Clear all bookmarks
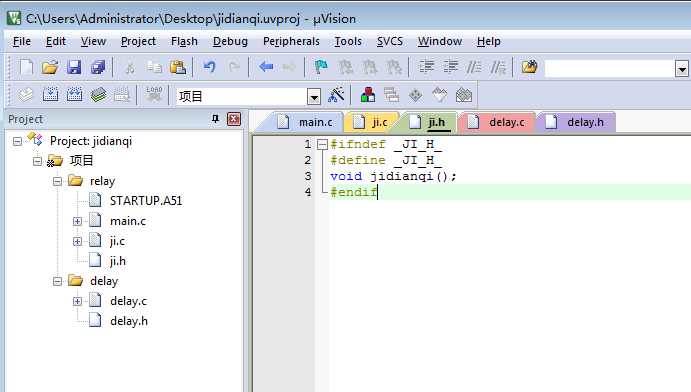Screen dimensions: 691x392 click(x=394, y=67)
